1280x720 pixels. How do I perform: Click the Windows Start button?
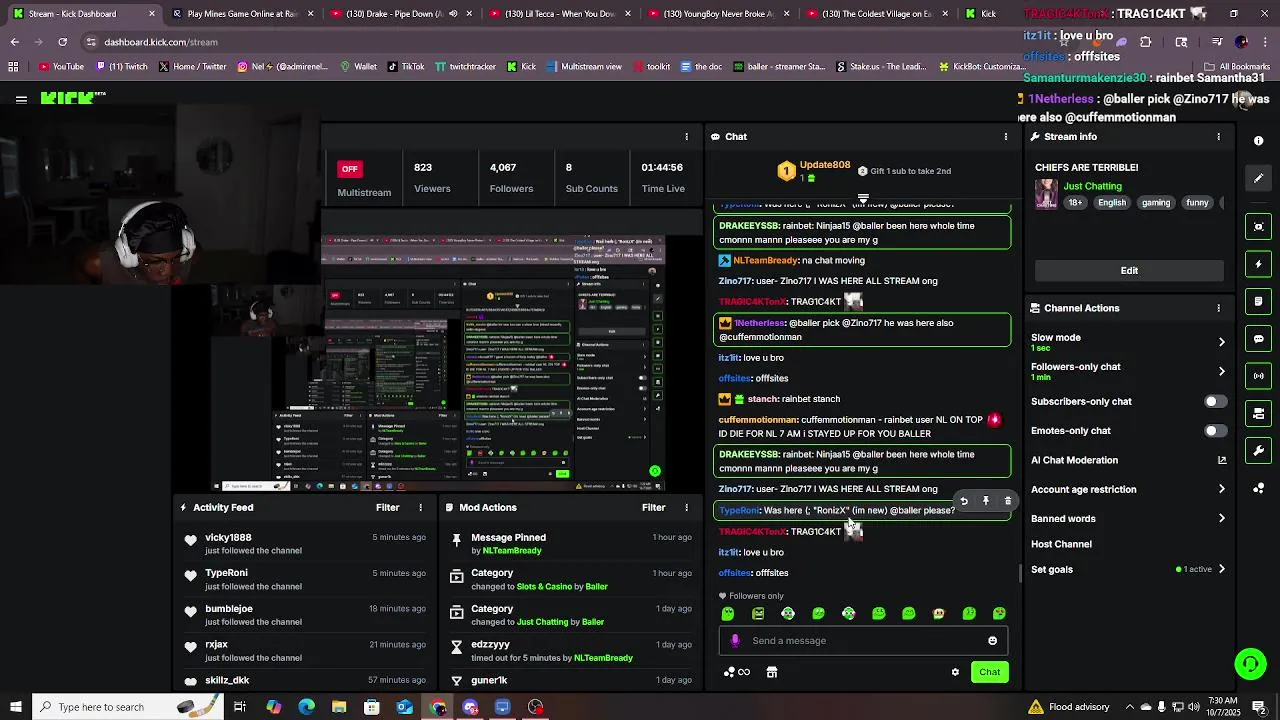point(15,707)
